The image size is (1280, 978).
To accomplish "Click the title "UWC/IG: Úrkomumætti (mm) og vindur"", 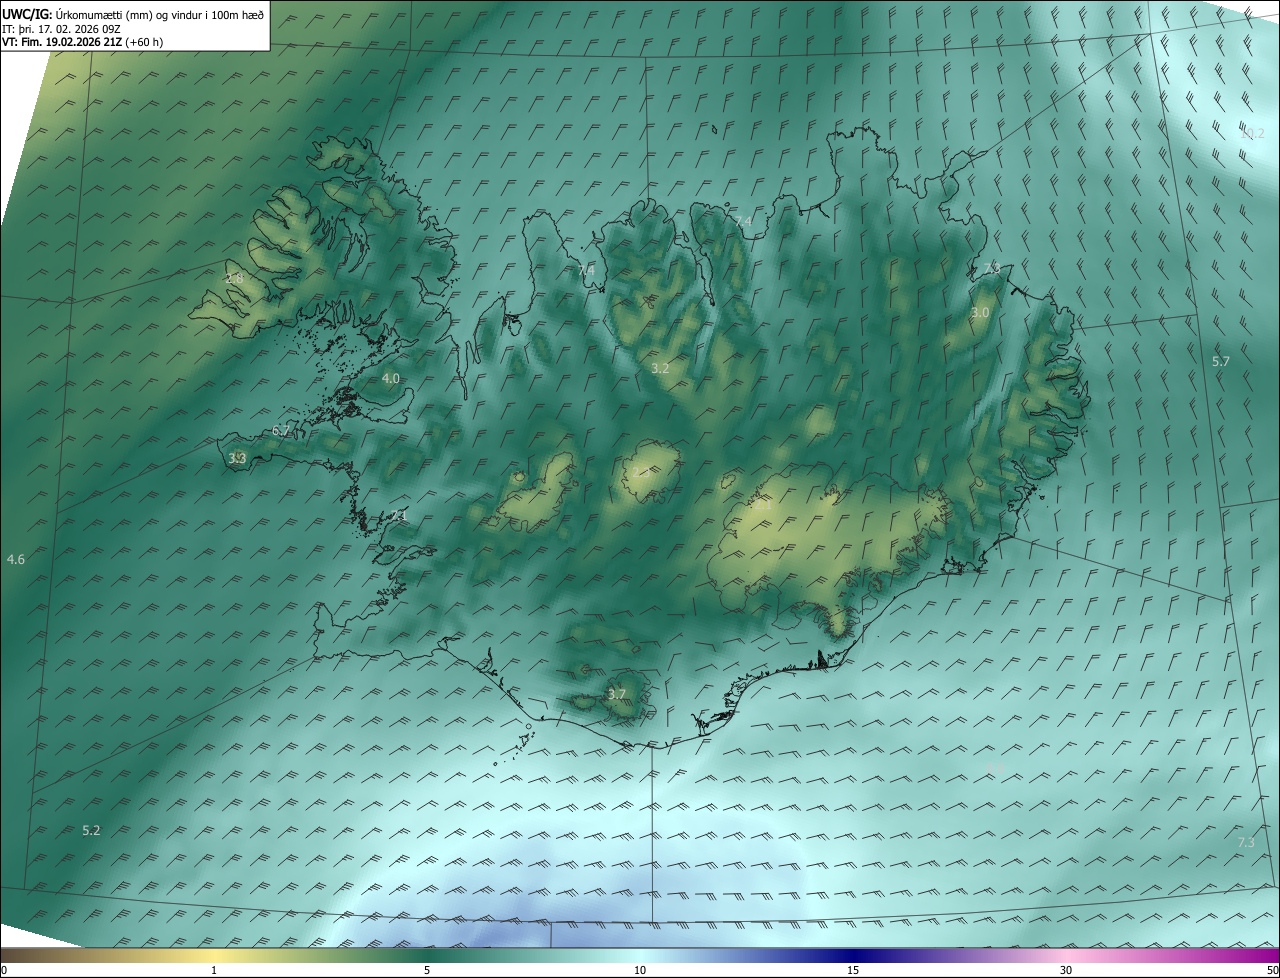I will 133,14.
